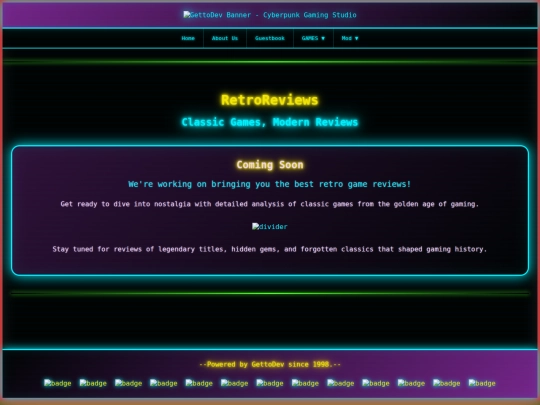Screen dimensions: 540x405
Task: Click the Powered by GettoDev since 1998 text
Action: (x=270, y=364)
